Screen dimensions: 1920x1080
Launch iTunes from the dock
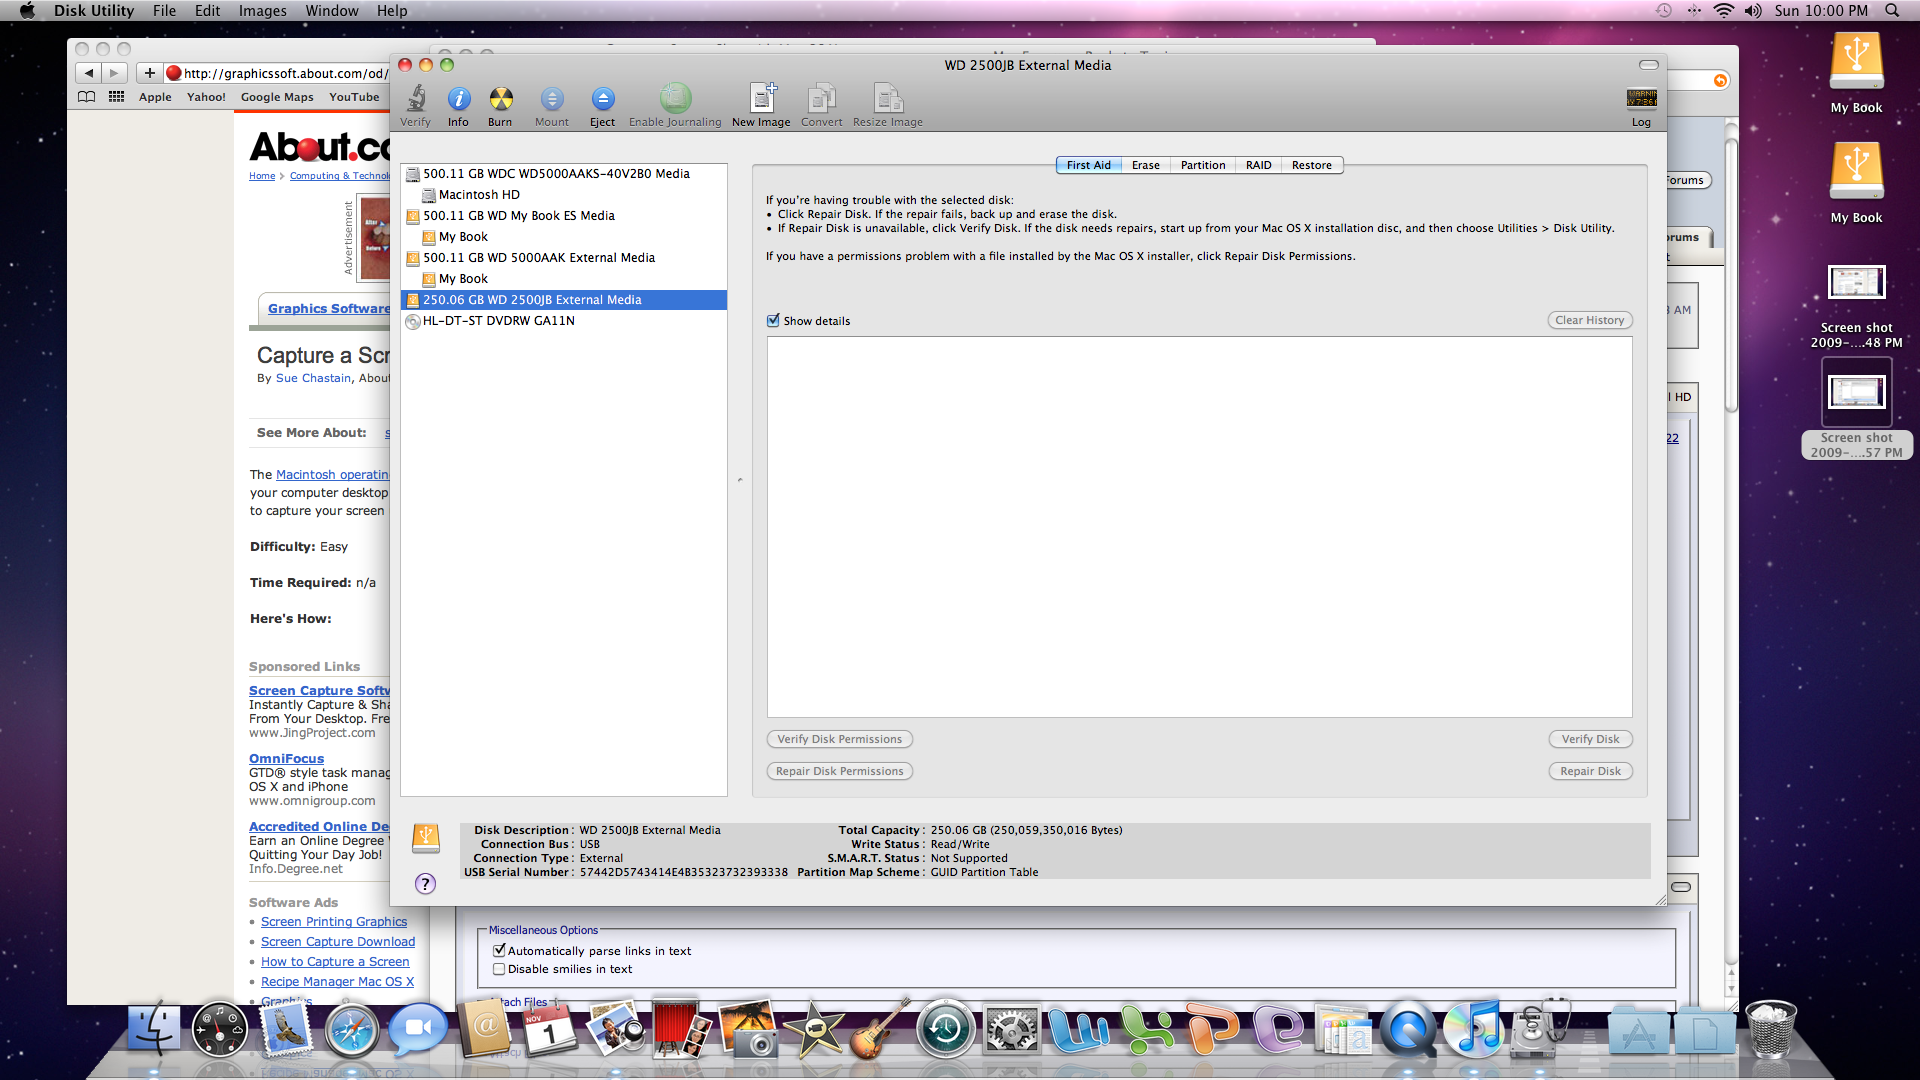pos(1473,1030)
